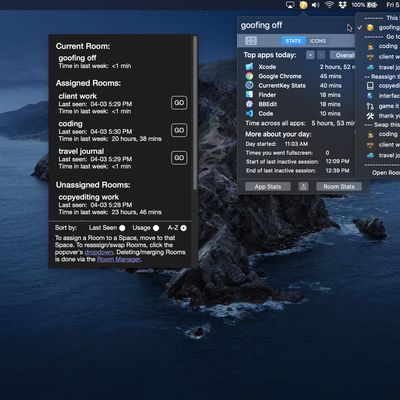Swap with travel journal in Swap this section
This screenshot has height=400, width=400.
point(382,155)
